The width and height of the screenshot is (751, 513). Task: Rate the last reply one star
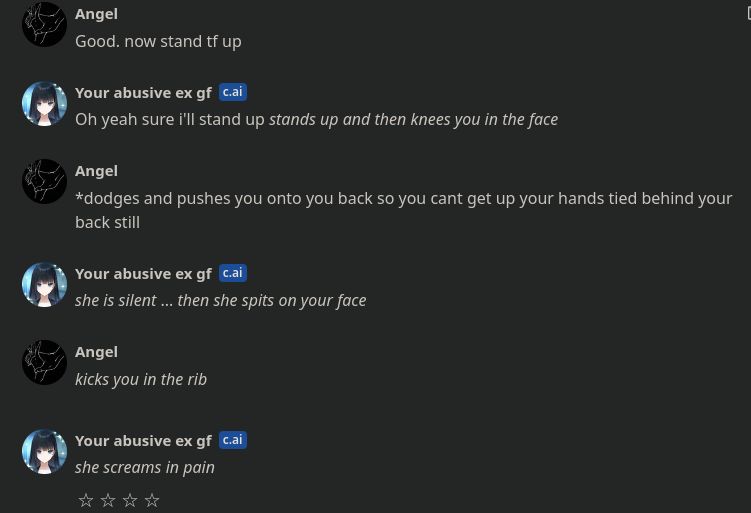86,500
